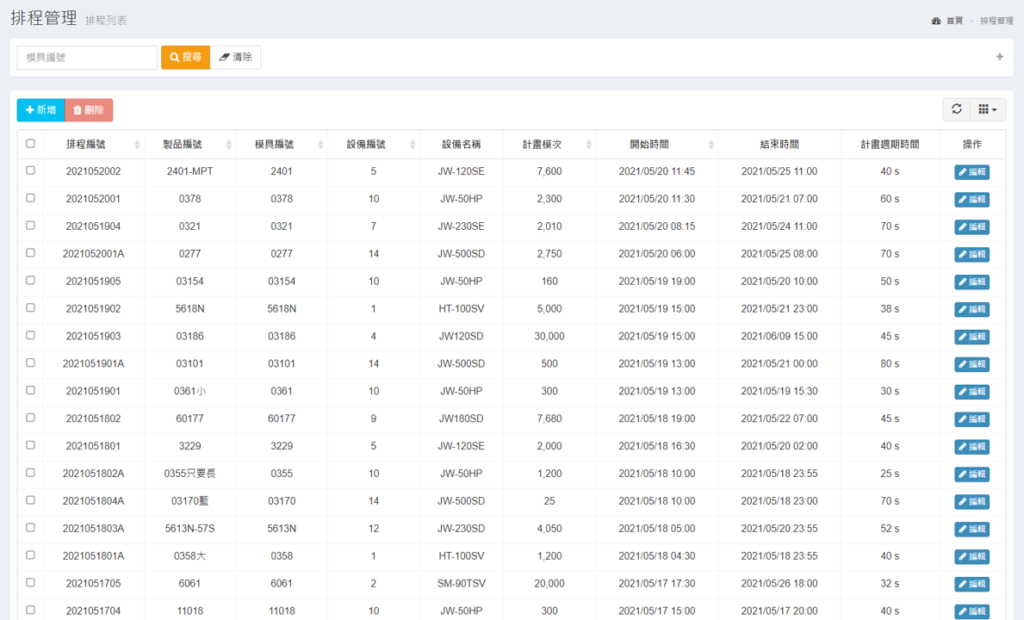Image resolution: width=1024 pixels, height=620 pixels.
Task: Click the home icon in the breadcrumb
Action: 937,20
